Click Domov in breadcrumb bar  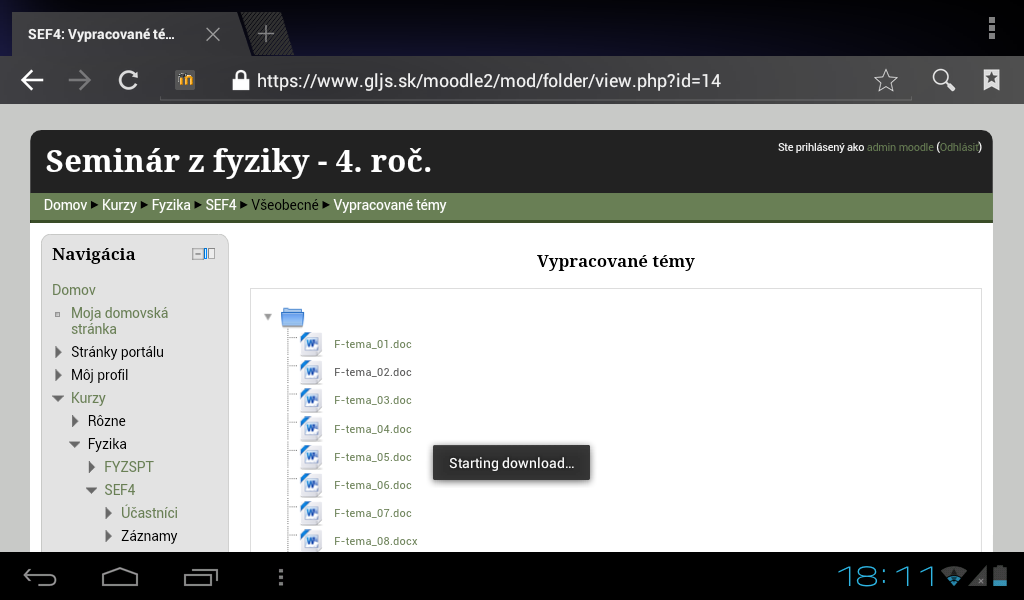[x=65, y=205]
